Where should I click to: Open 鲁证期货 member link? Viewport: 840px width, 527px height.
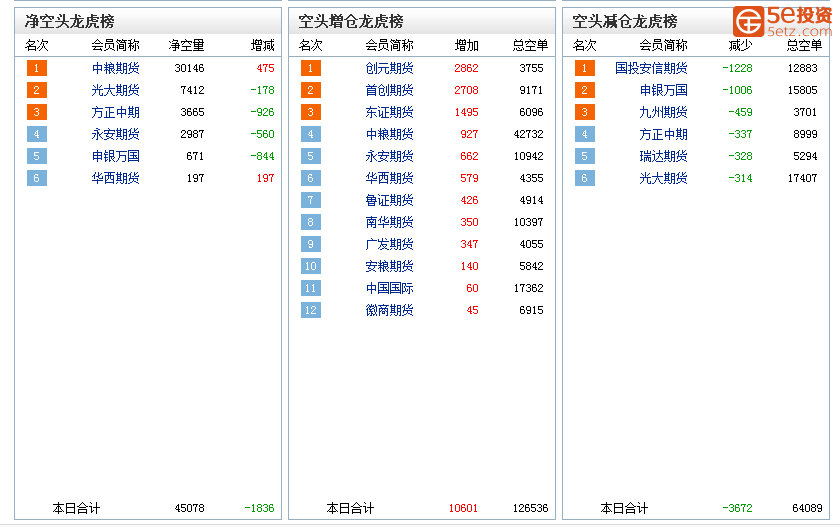tap(389, 200)
